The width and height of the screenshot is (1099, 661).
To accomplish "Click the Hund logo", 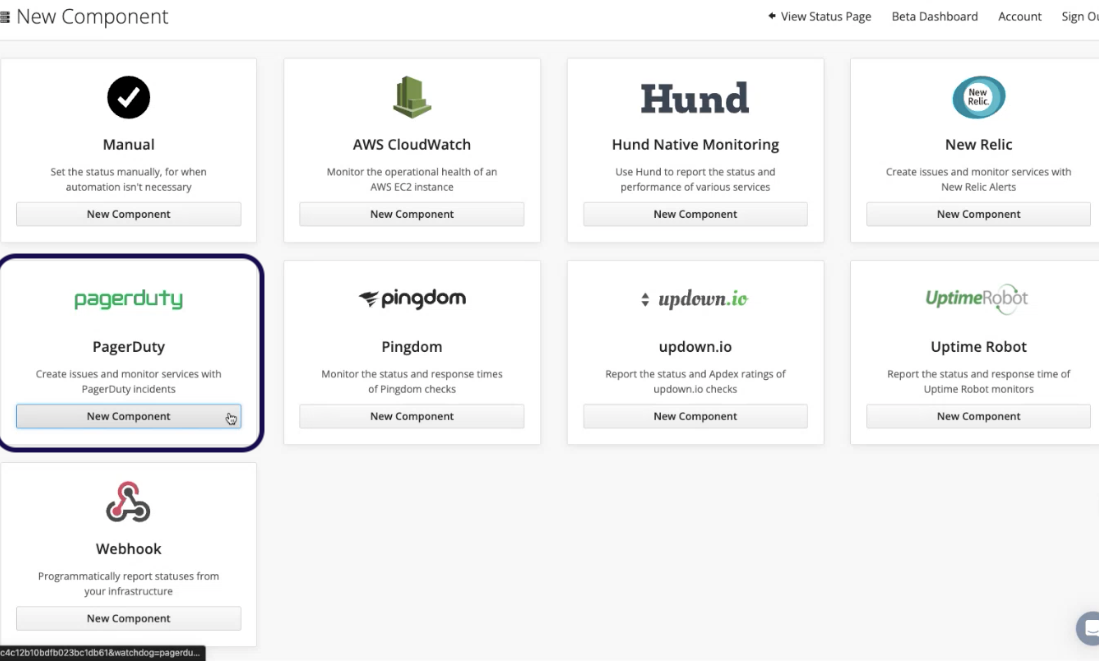I will 695,98.
